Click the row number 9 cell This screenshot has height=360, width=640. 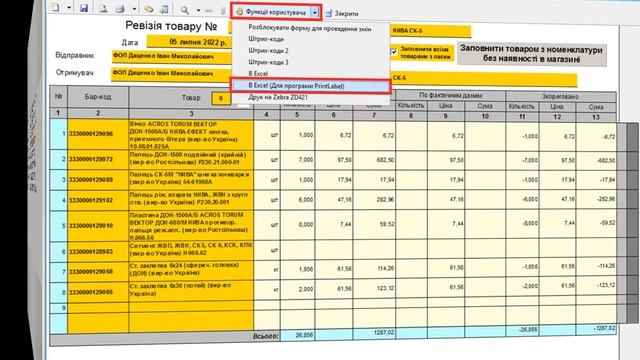tap(59, 308)
